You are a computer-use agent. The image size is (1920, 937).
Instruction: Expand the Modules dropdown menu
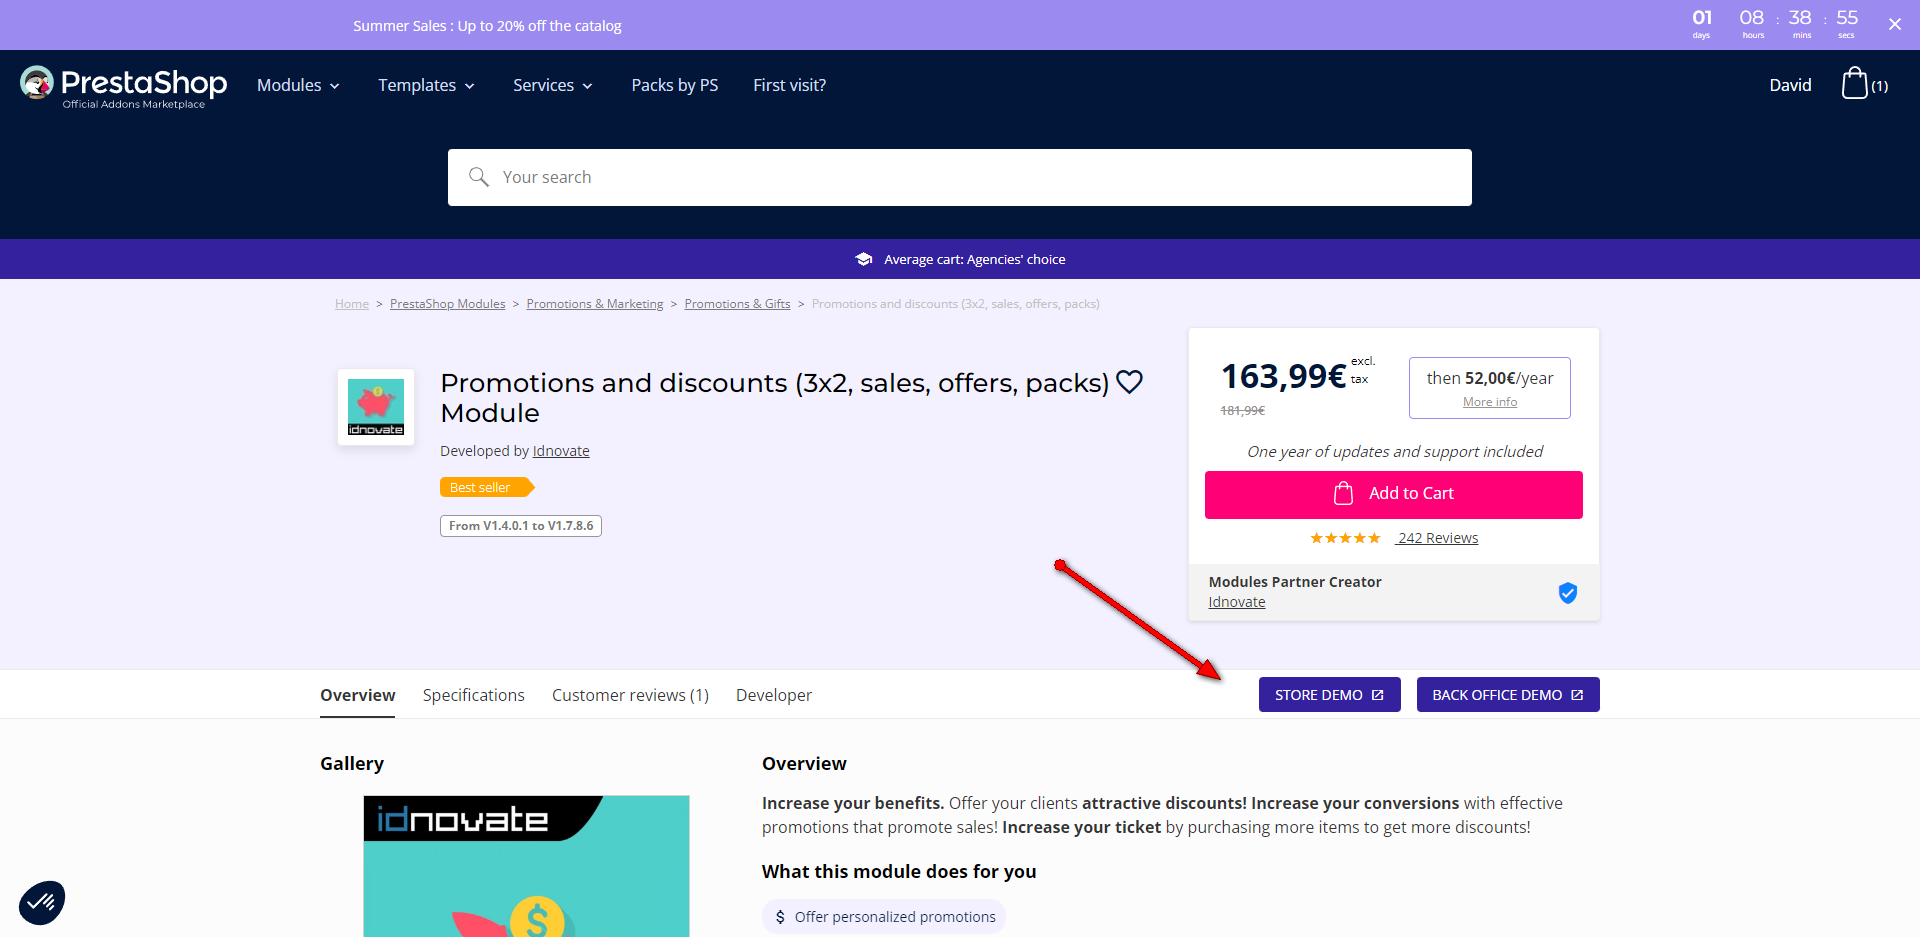pos(298,86)
